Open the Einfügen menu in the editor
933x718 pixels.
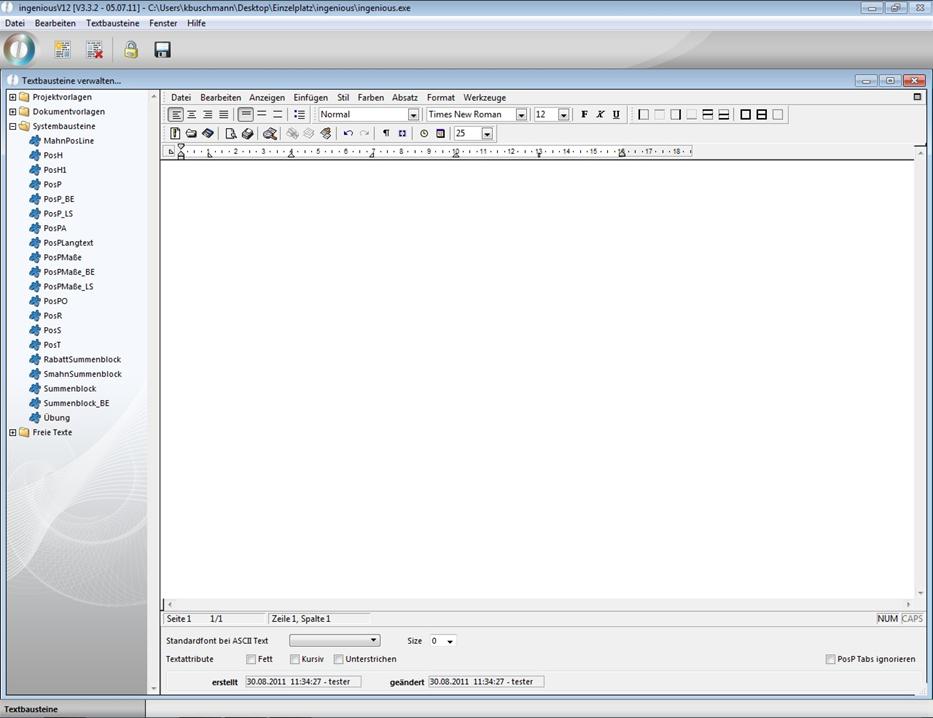310,98
